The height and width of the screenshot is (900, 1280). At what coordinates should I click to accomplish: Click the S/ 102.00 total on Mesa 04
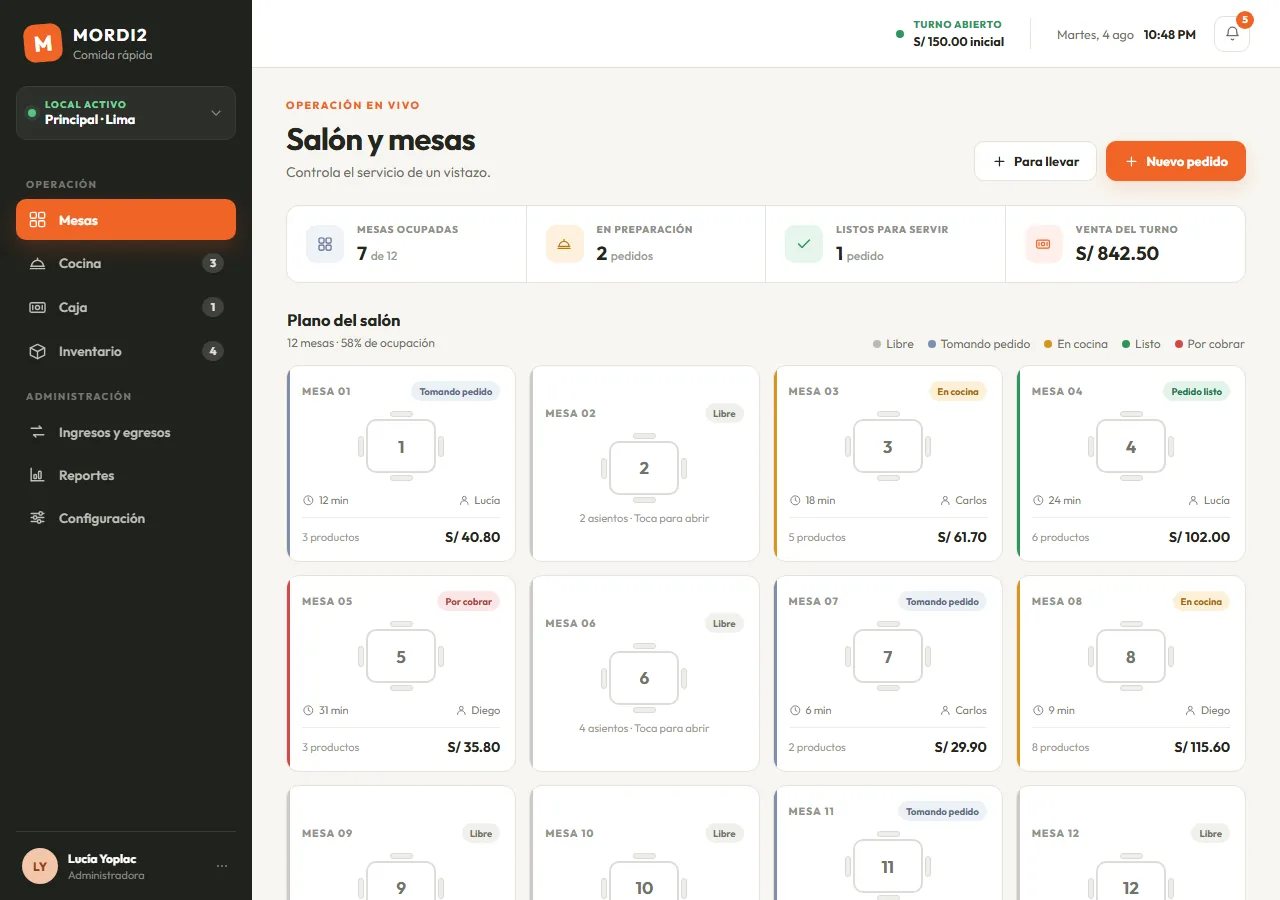[1200, 537]
